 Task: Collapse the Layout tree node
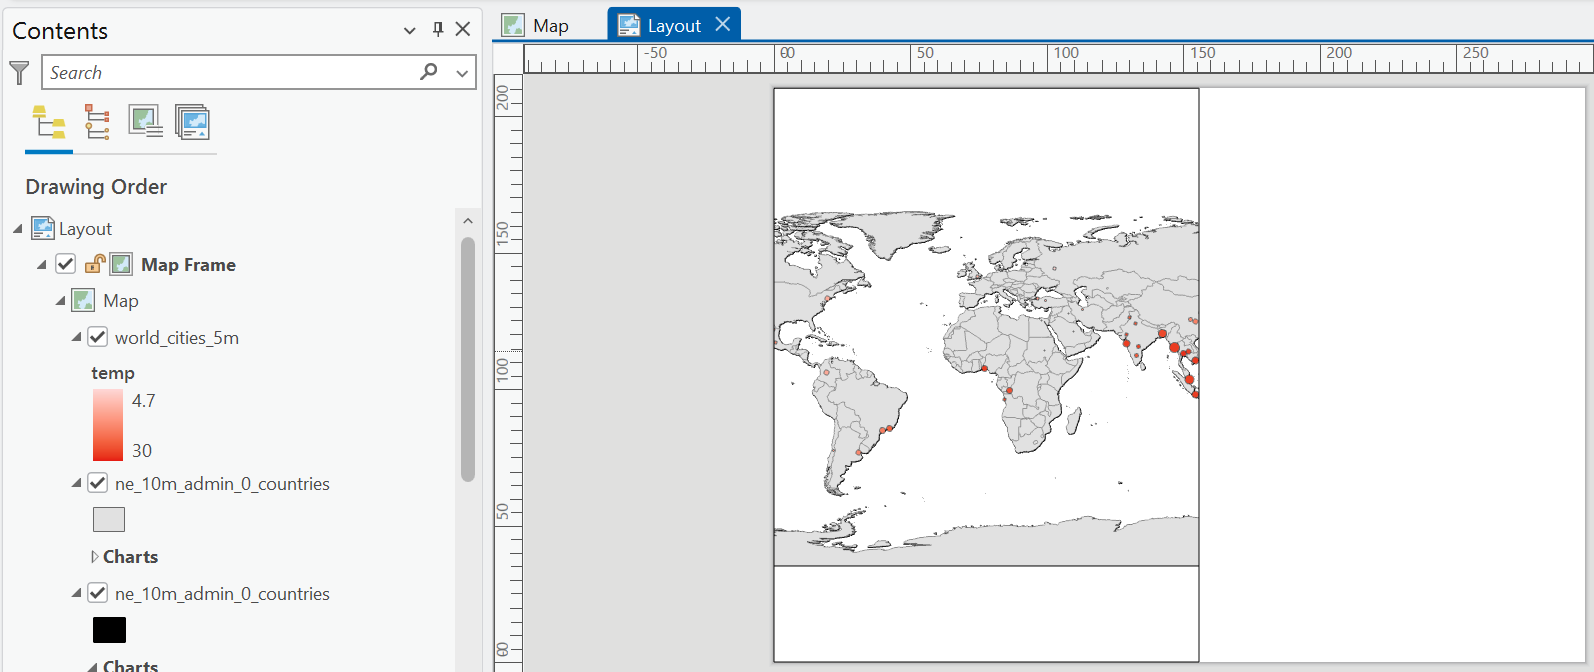click(17, 229)
